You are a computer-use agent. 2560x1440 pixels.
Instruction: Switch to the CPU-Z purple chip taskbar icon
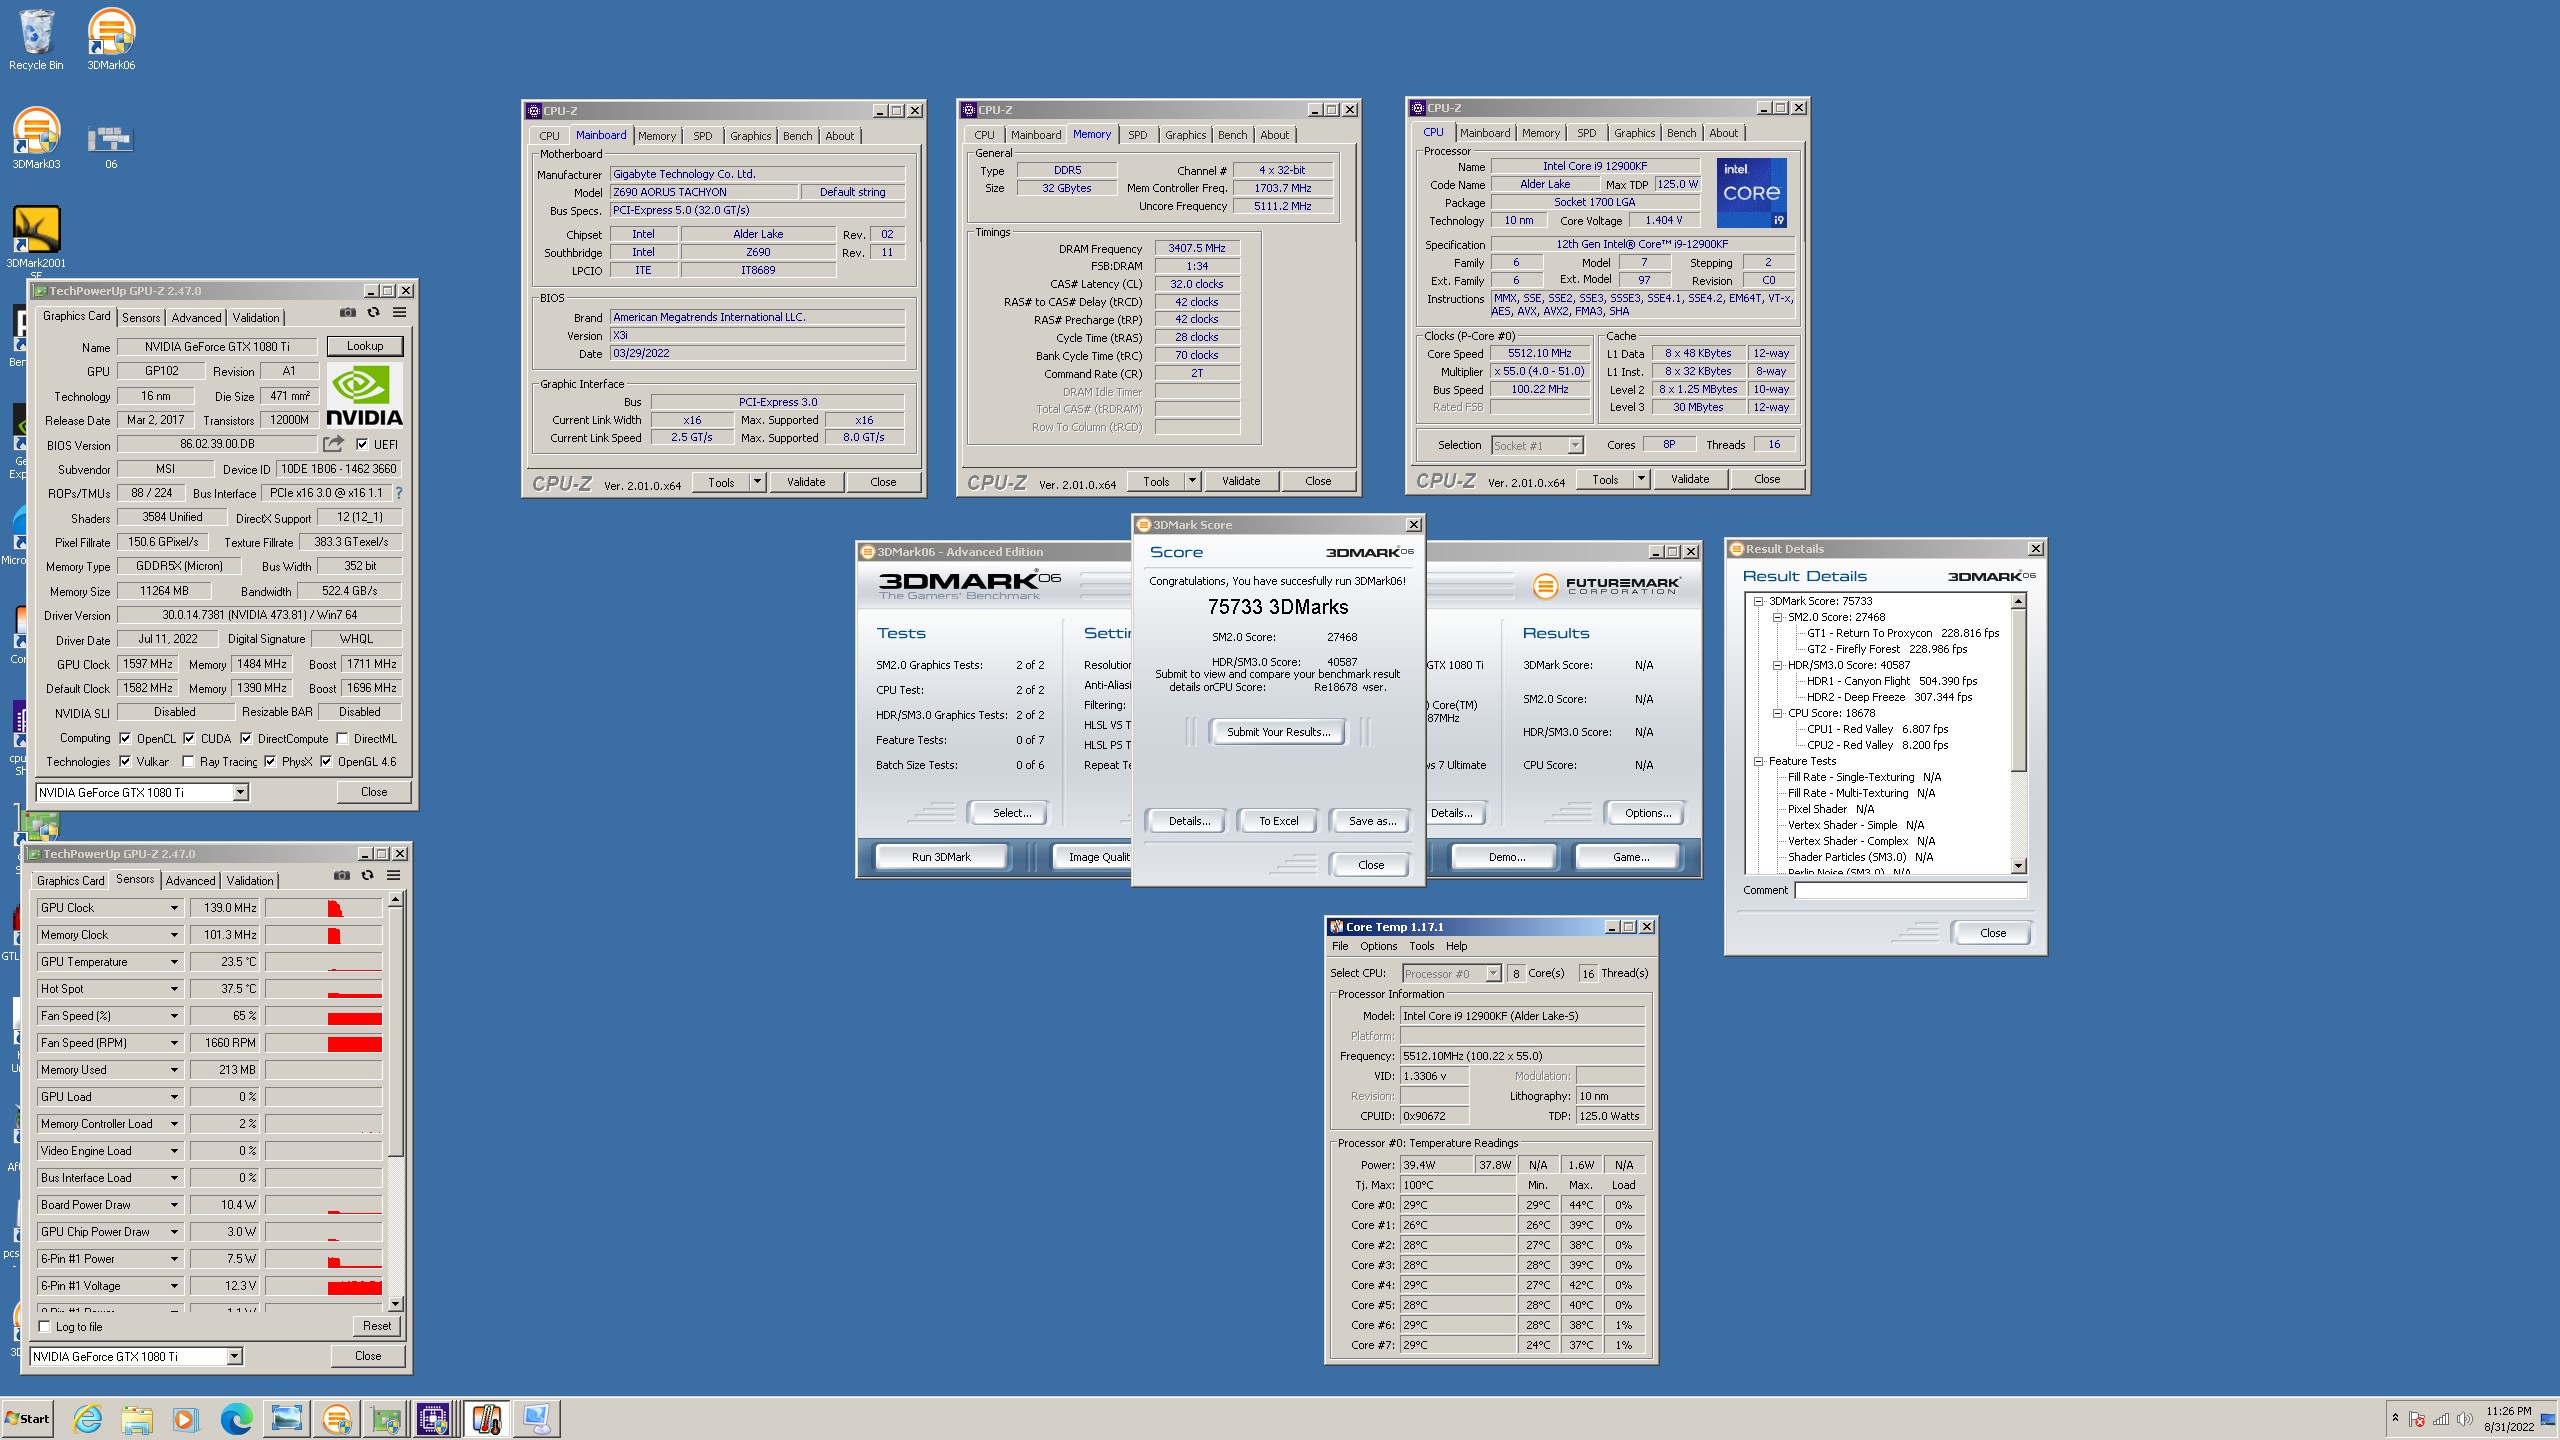pos(434,1418)
